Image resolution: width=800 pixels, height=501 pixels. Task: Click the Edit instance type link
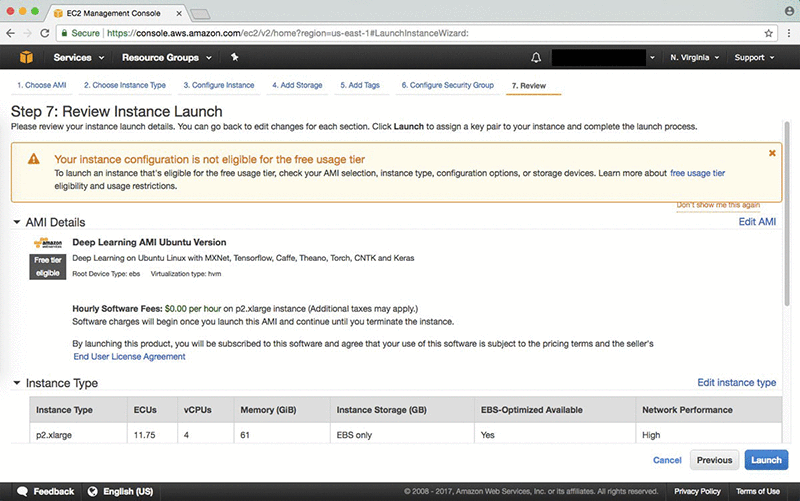coord(736,382)
